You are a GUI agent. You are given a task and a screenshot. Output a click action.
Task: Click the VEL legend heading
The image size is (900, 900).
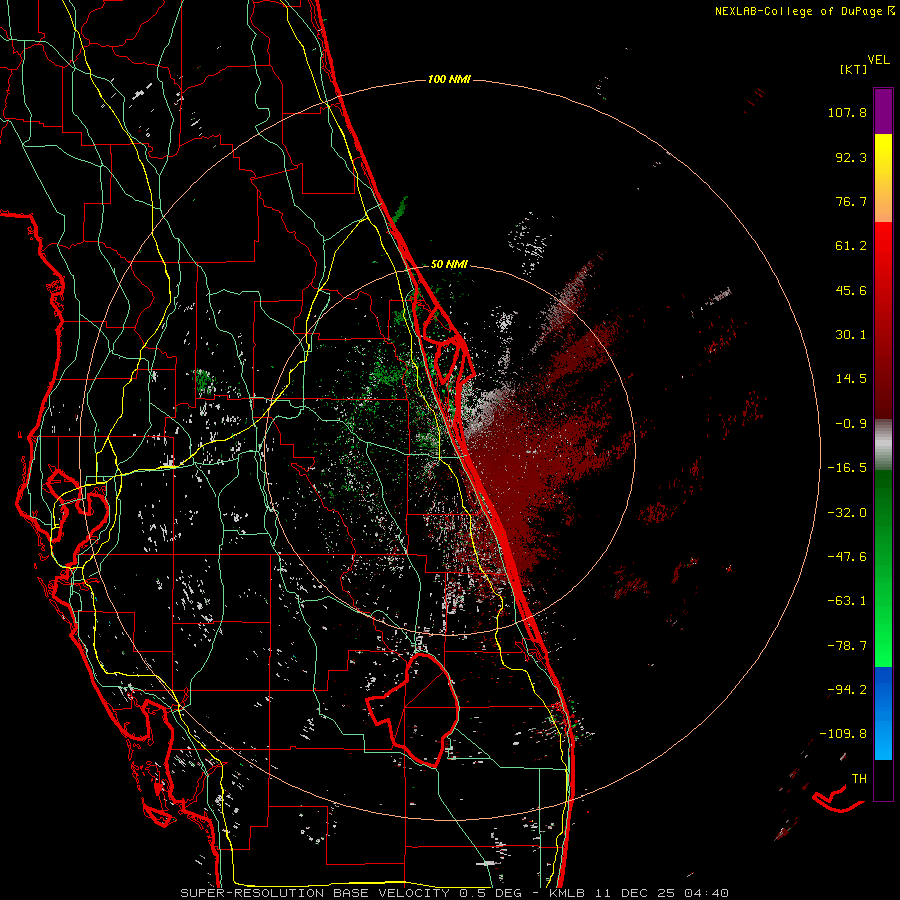(878, 60)
